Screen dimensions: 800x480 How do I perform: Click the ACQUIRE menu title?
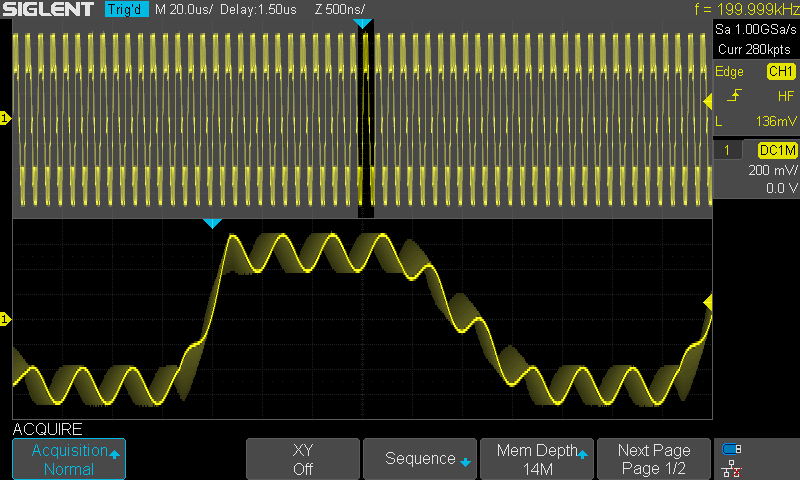click(47, 429)
